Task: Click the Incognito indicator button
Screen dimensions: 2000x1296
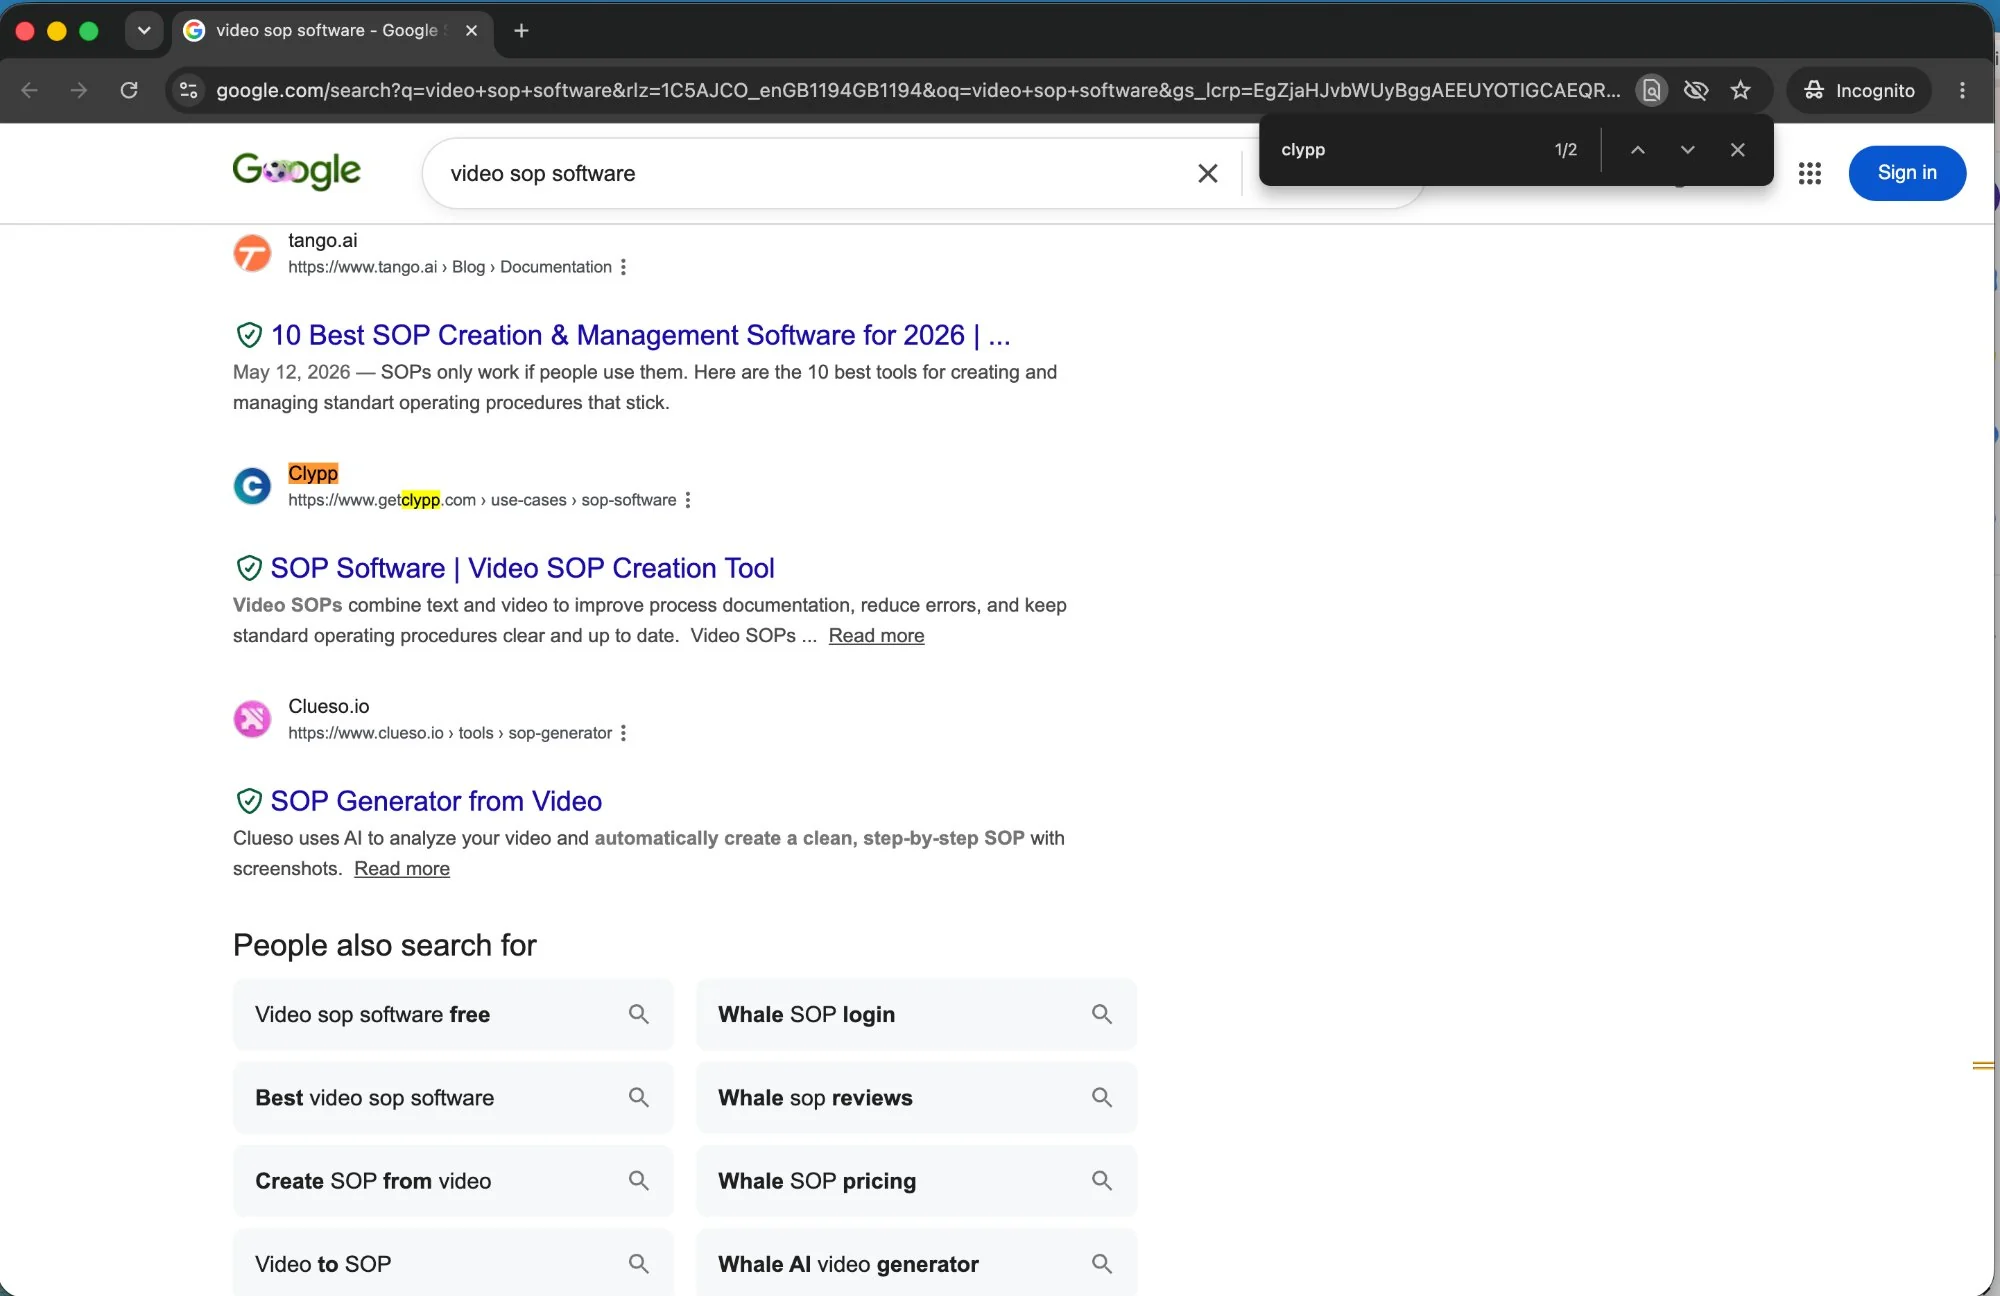Action: 1859,90
